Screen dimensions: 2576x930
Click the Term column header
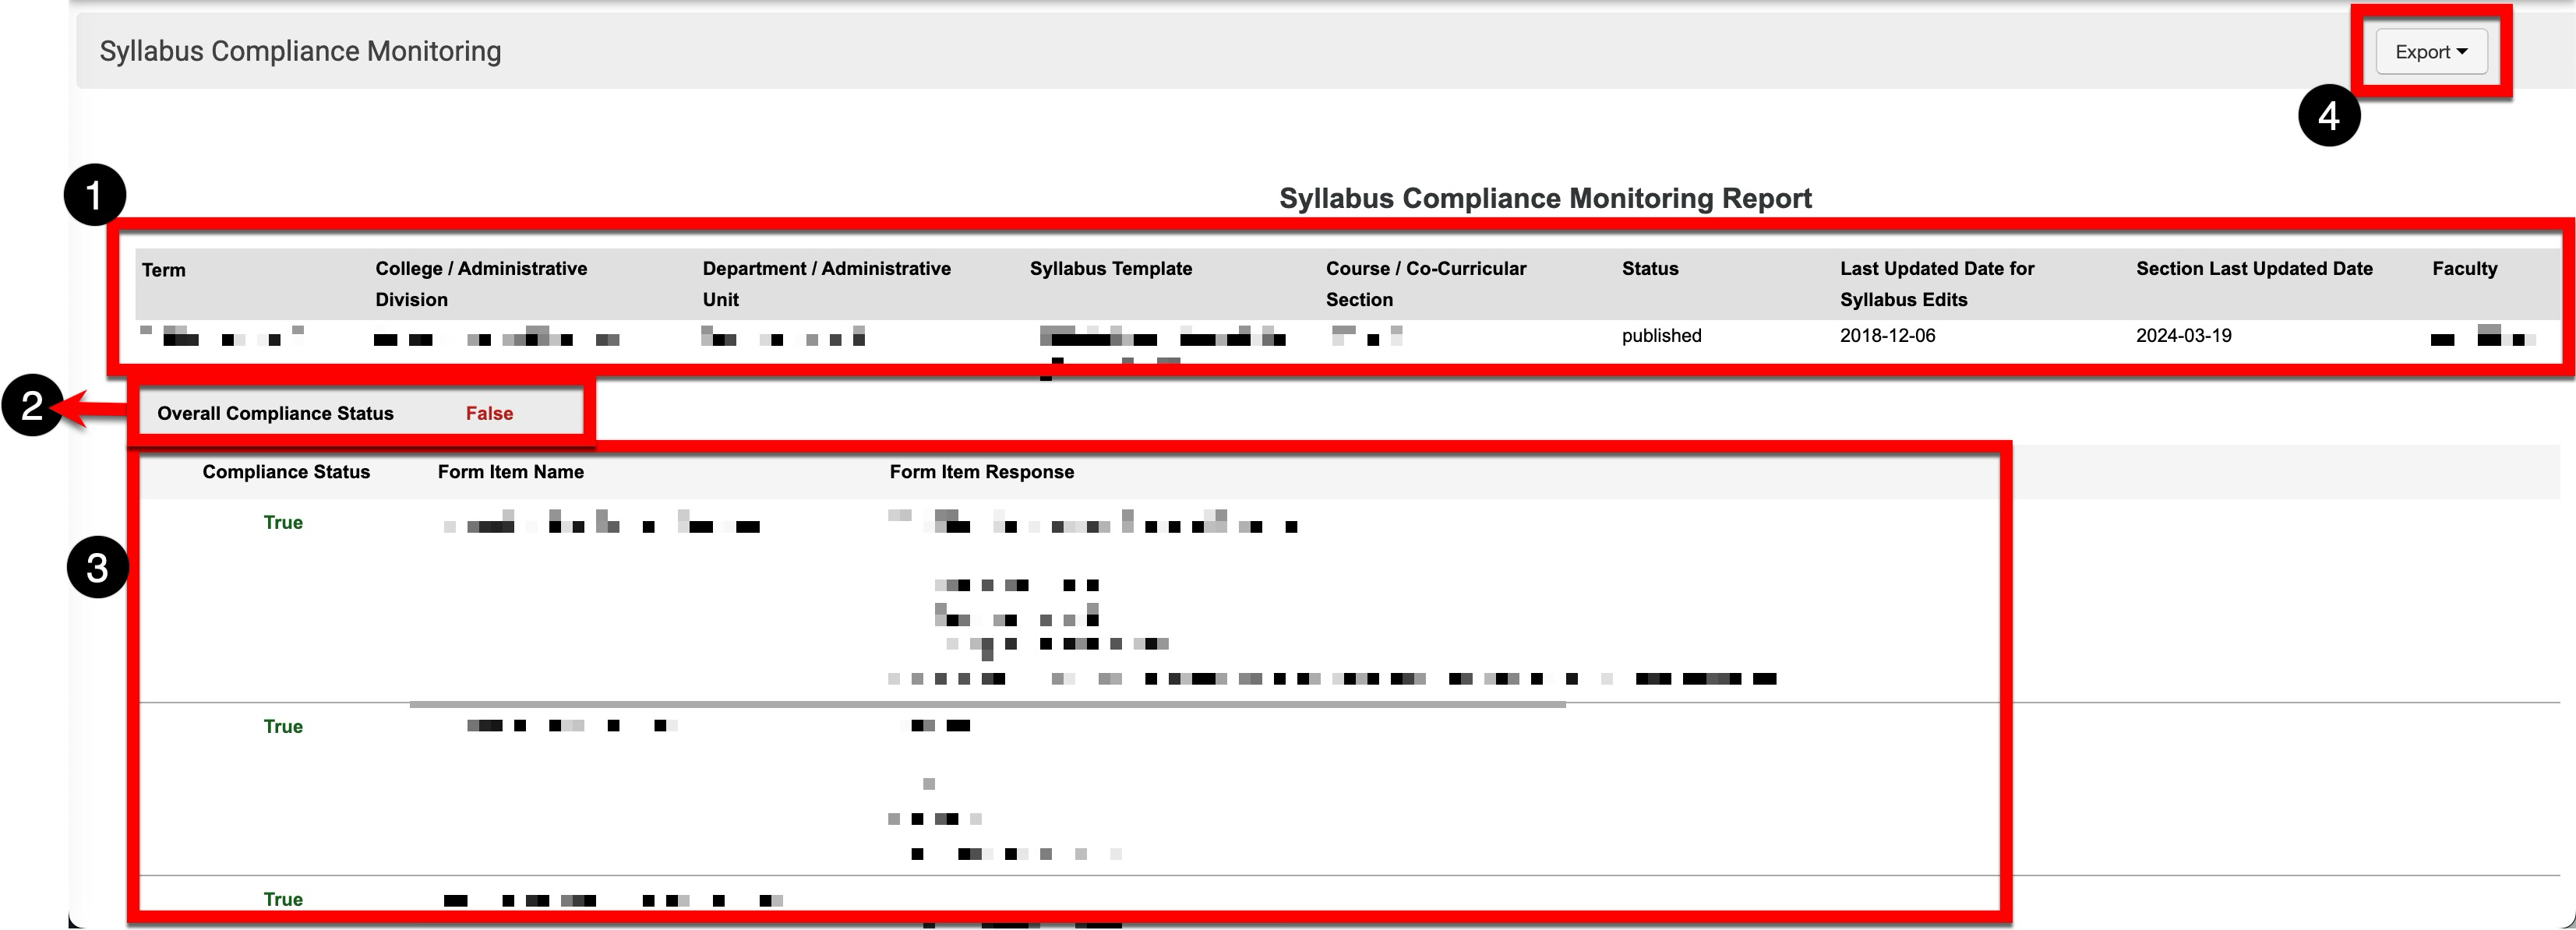coord(164,270)
